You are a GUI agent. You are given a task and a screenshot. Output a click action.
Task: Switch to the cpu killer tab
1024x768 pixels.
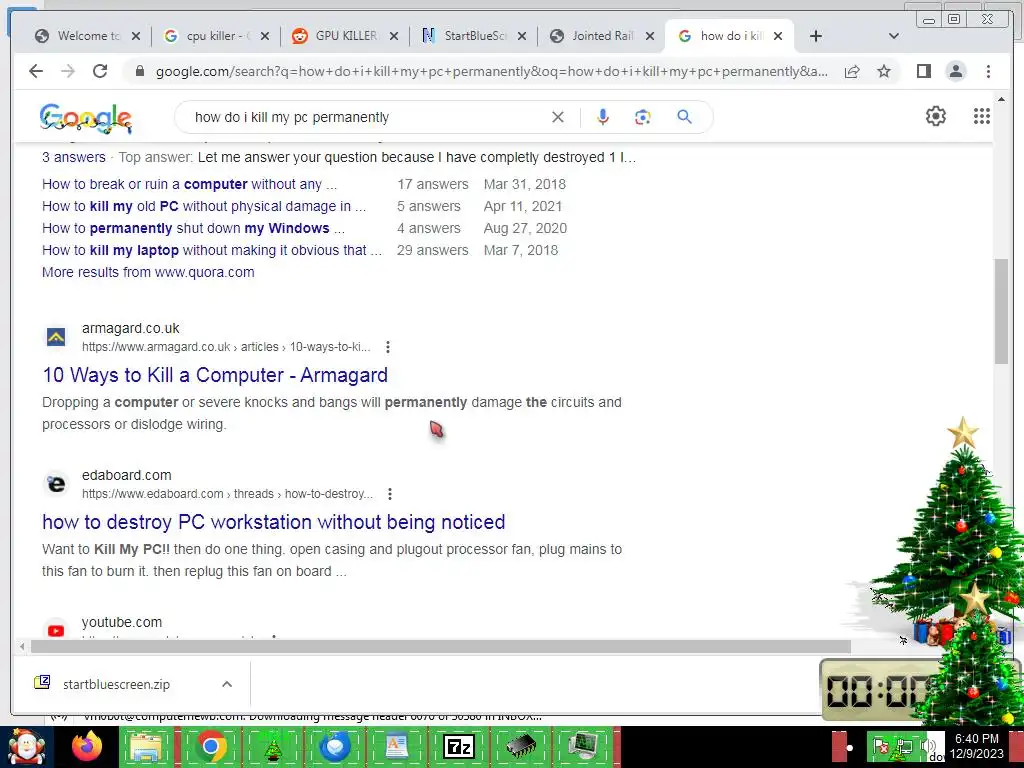point(217,36)
